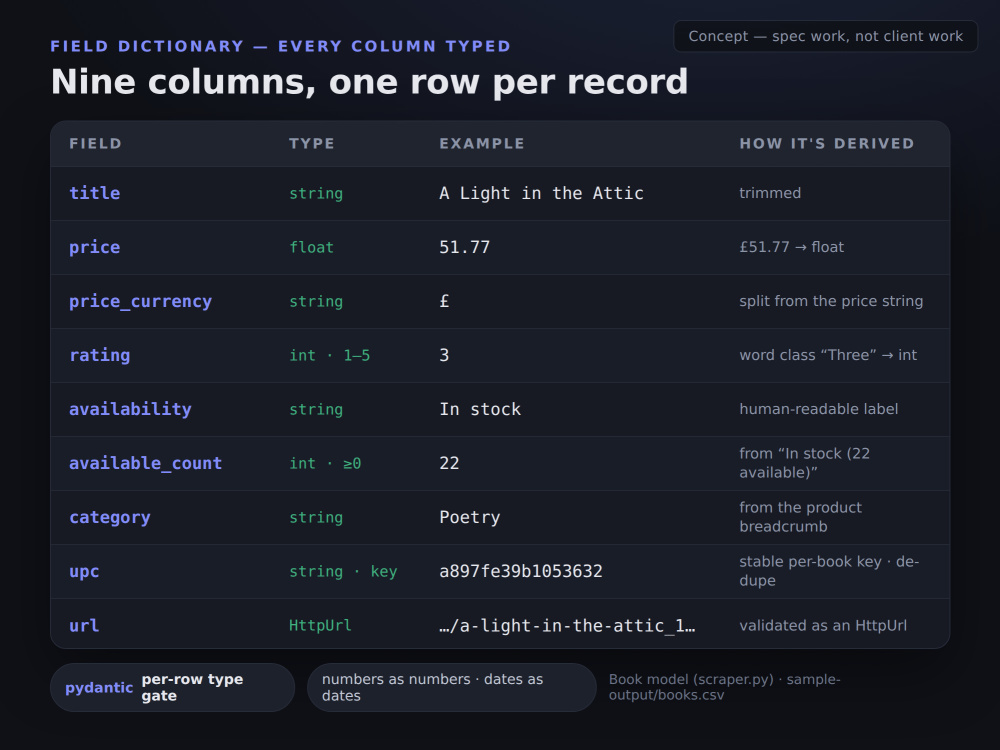Viewport: 1000px width, 750px height.
Task: Click the example value '22'
Action: click(449, 464)
